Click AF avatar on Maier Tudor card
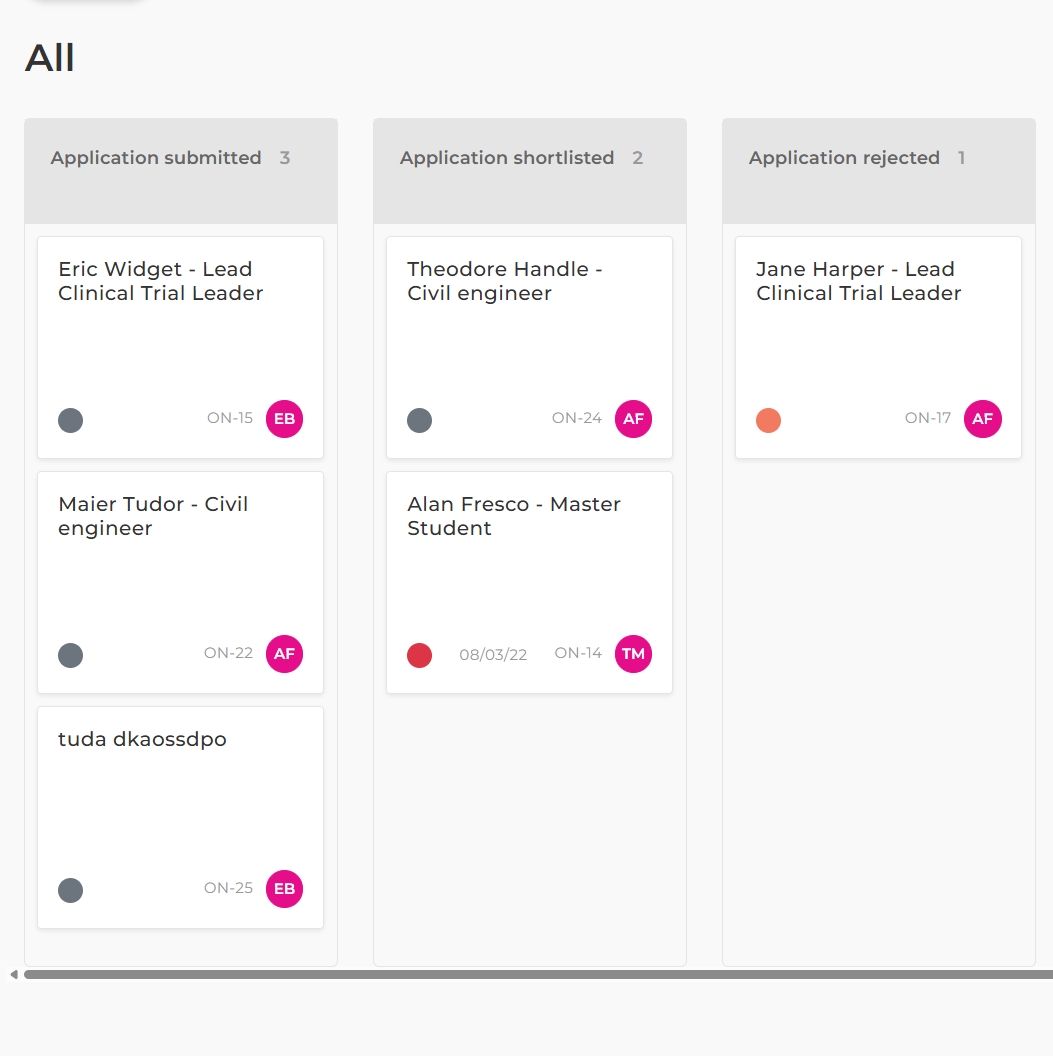The width and height of the screenshot is (1053, 1056). click(284, 654)
